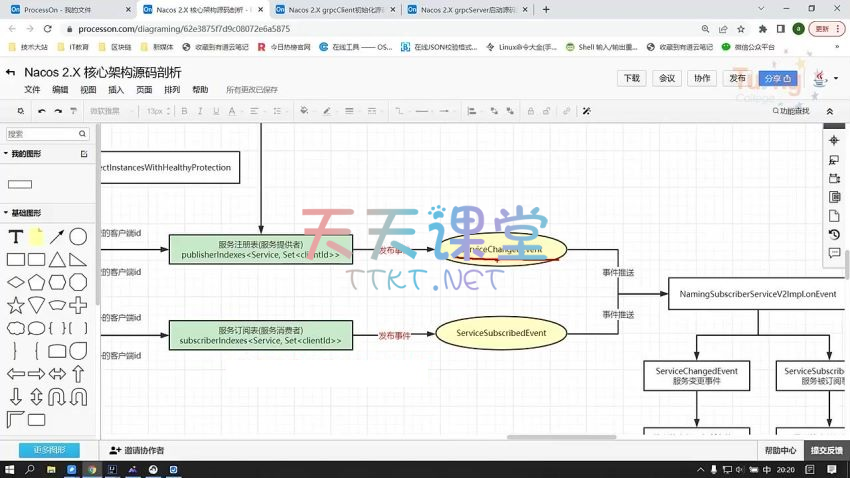Image resolution: width=850 pixels, height=478 pixels.
Task: Click the 更多图形 button
Action: coord(49,450)
